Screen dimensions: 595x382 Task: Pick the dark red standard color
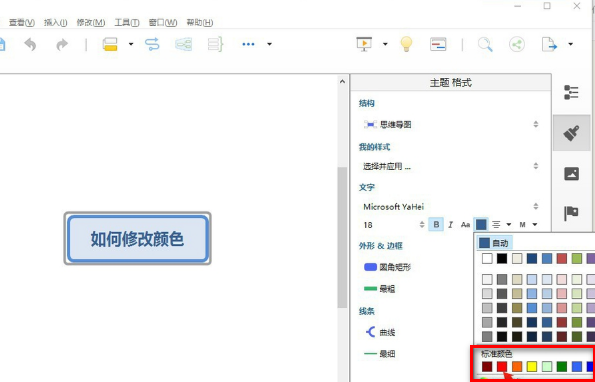coord(487,366)
